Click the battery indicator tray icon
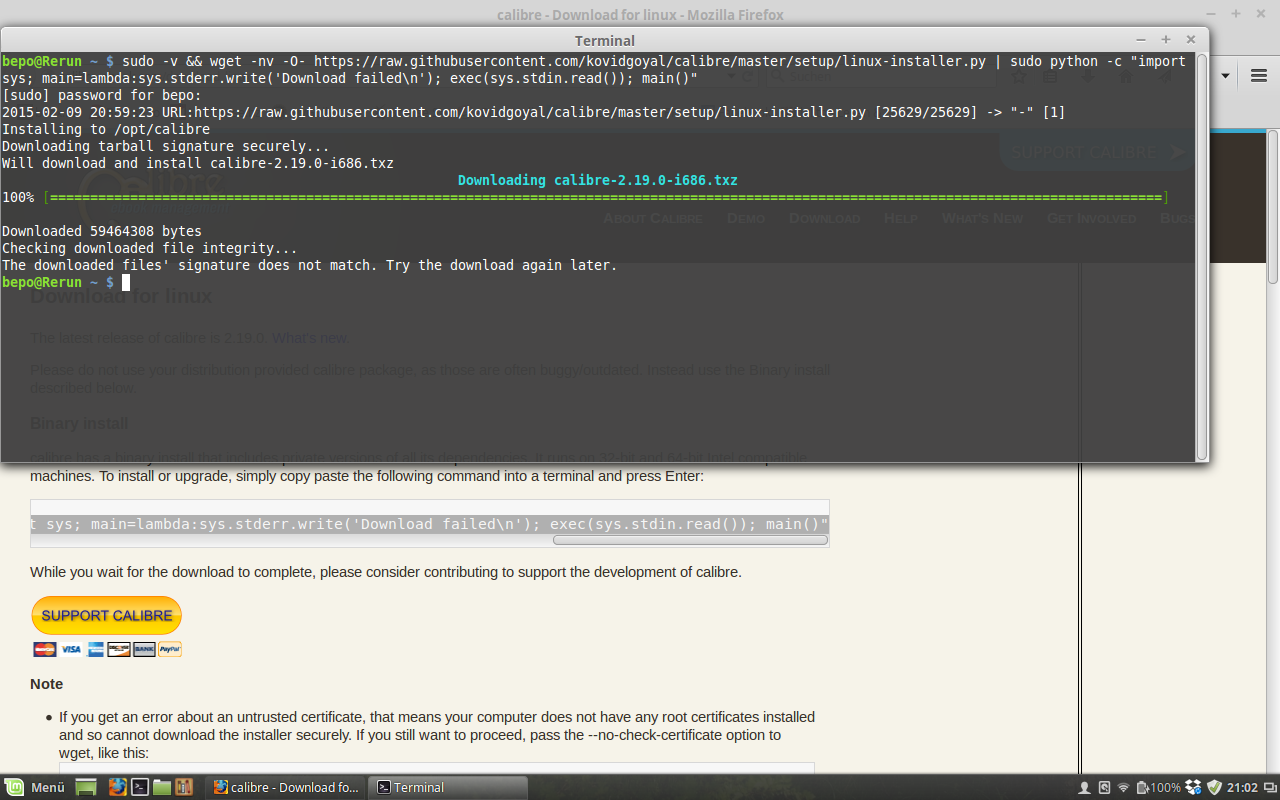Image resolution: width=1280 pixels, height=800 pixels. coord(1158,788)
